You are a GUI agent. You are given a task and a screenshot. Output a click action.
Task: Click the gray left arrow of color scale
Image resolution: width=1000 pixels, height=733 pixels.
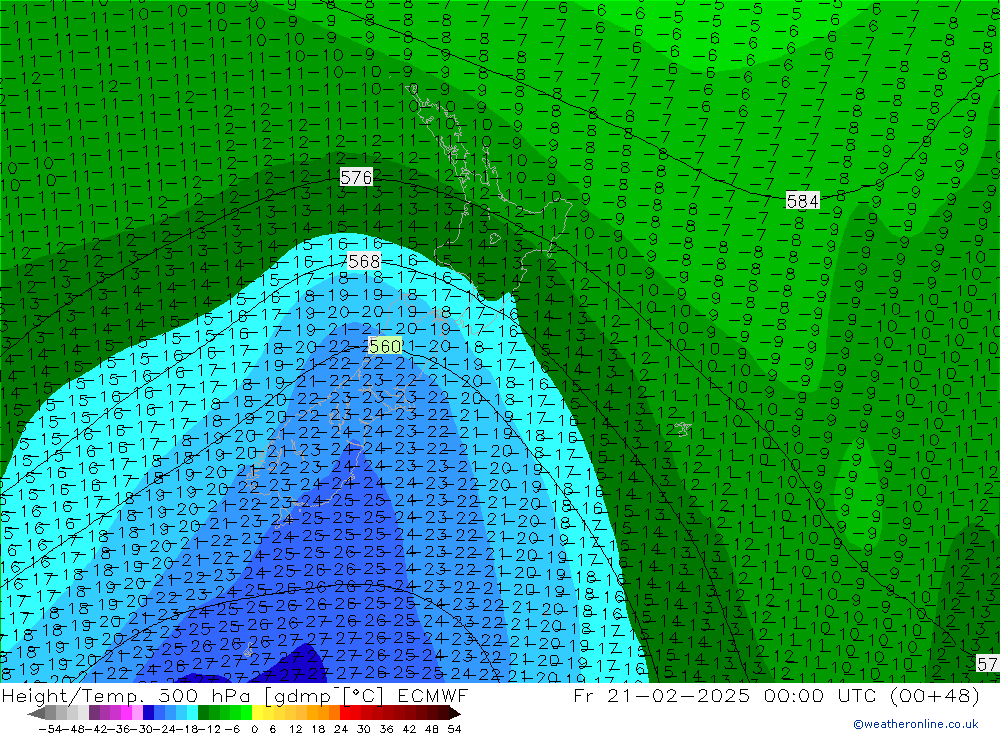[x=36, y=713]
